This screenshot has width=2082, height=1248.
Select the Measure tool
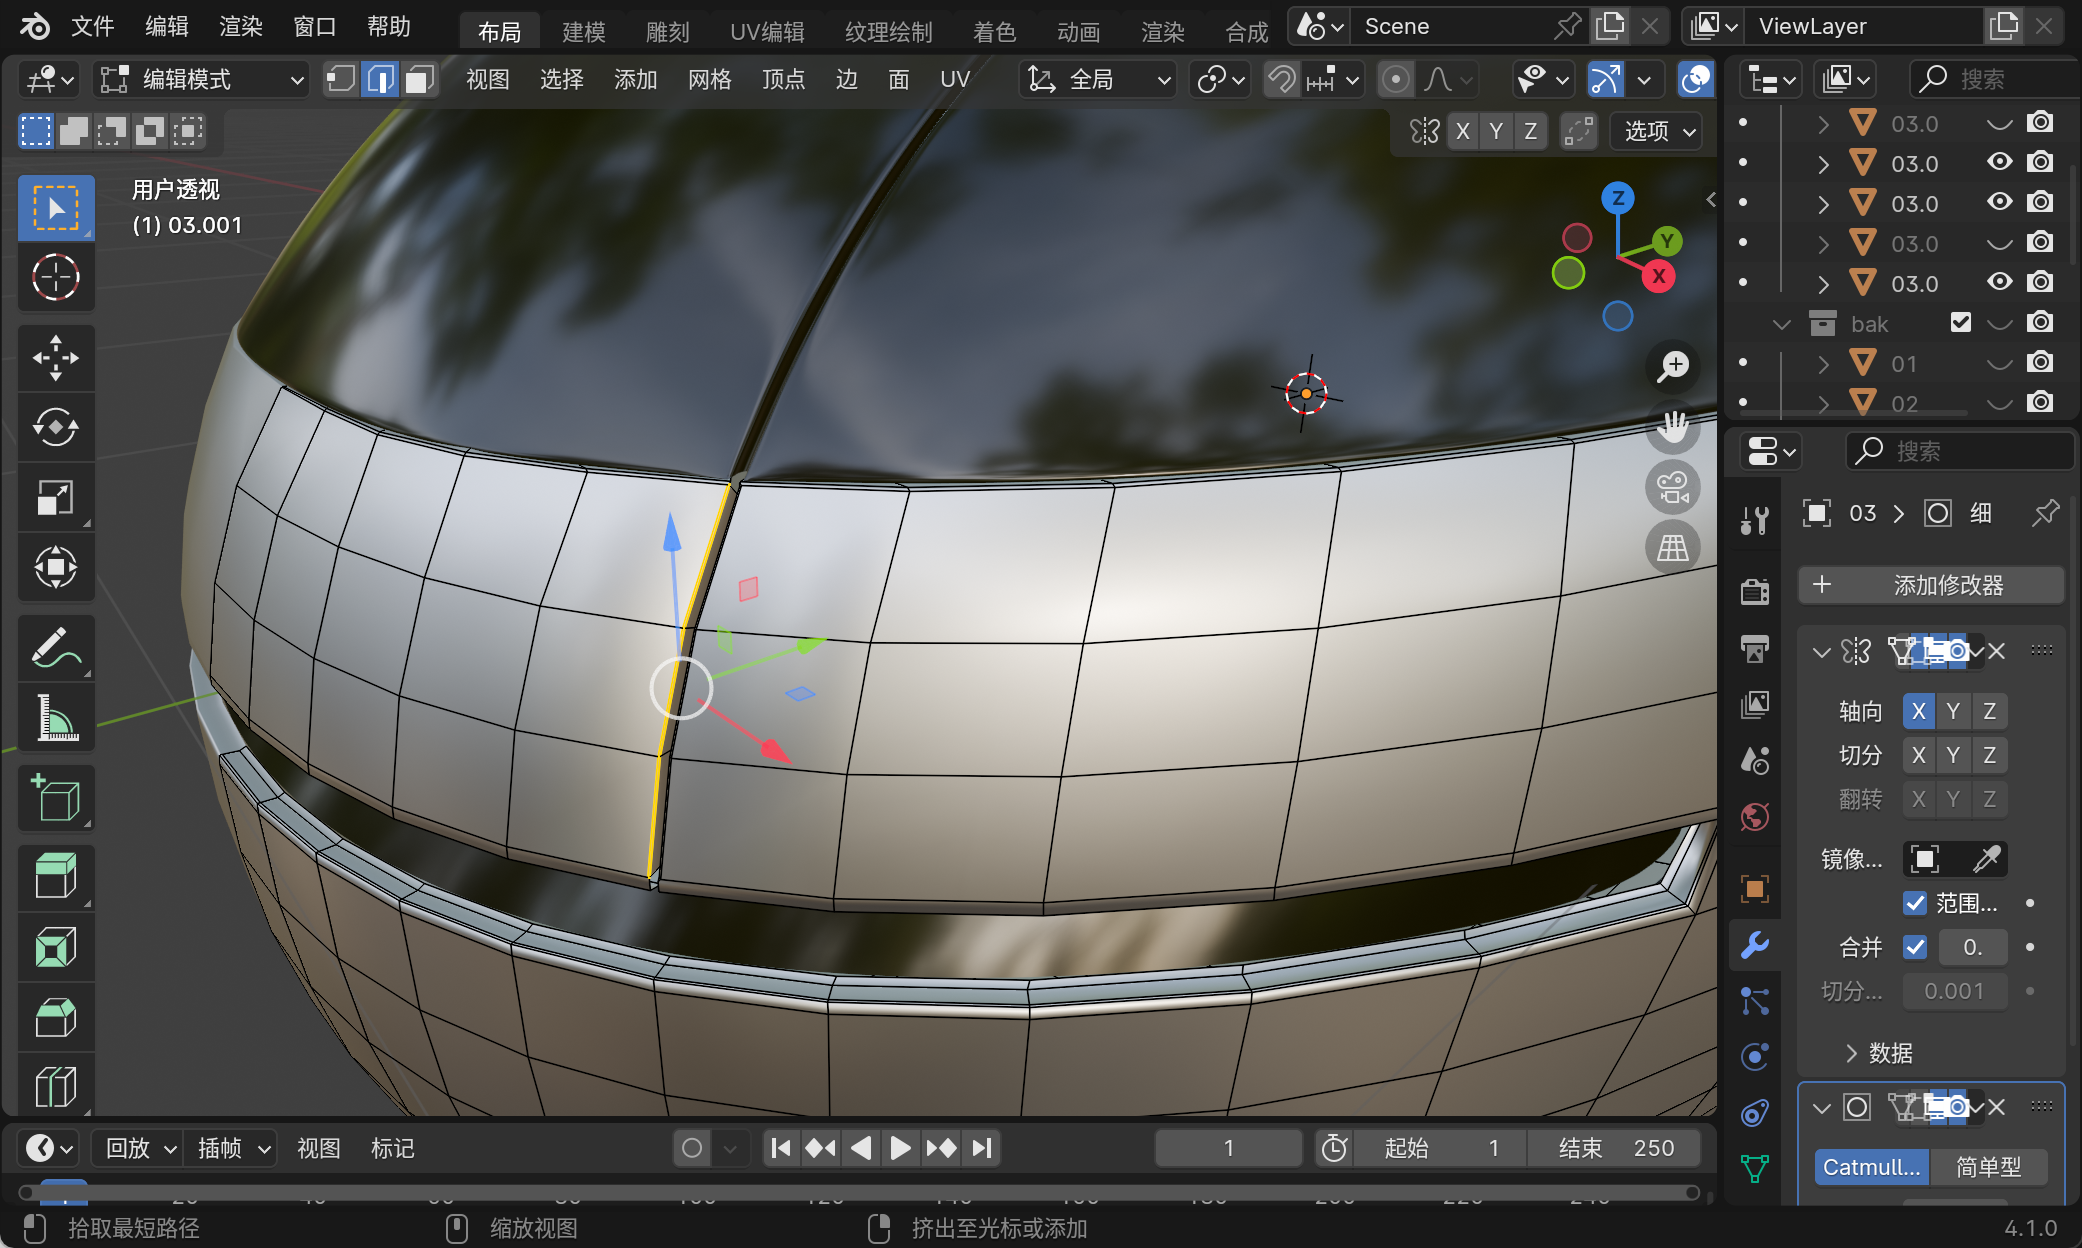tap(56, 717)
